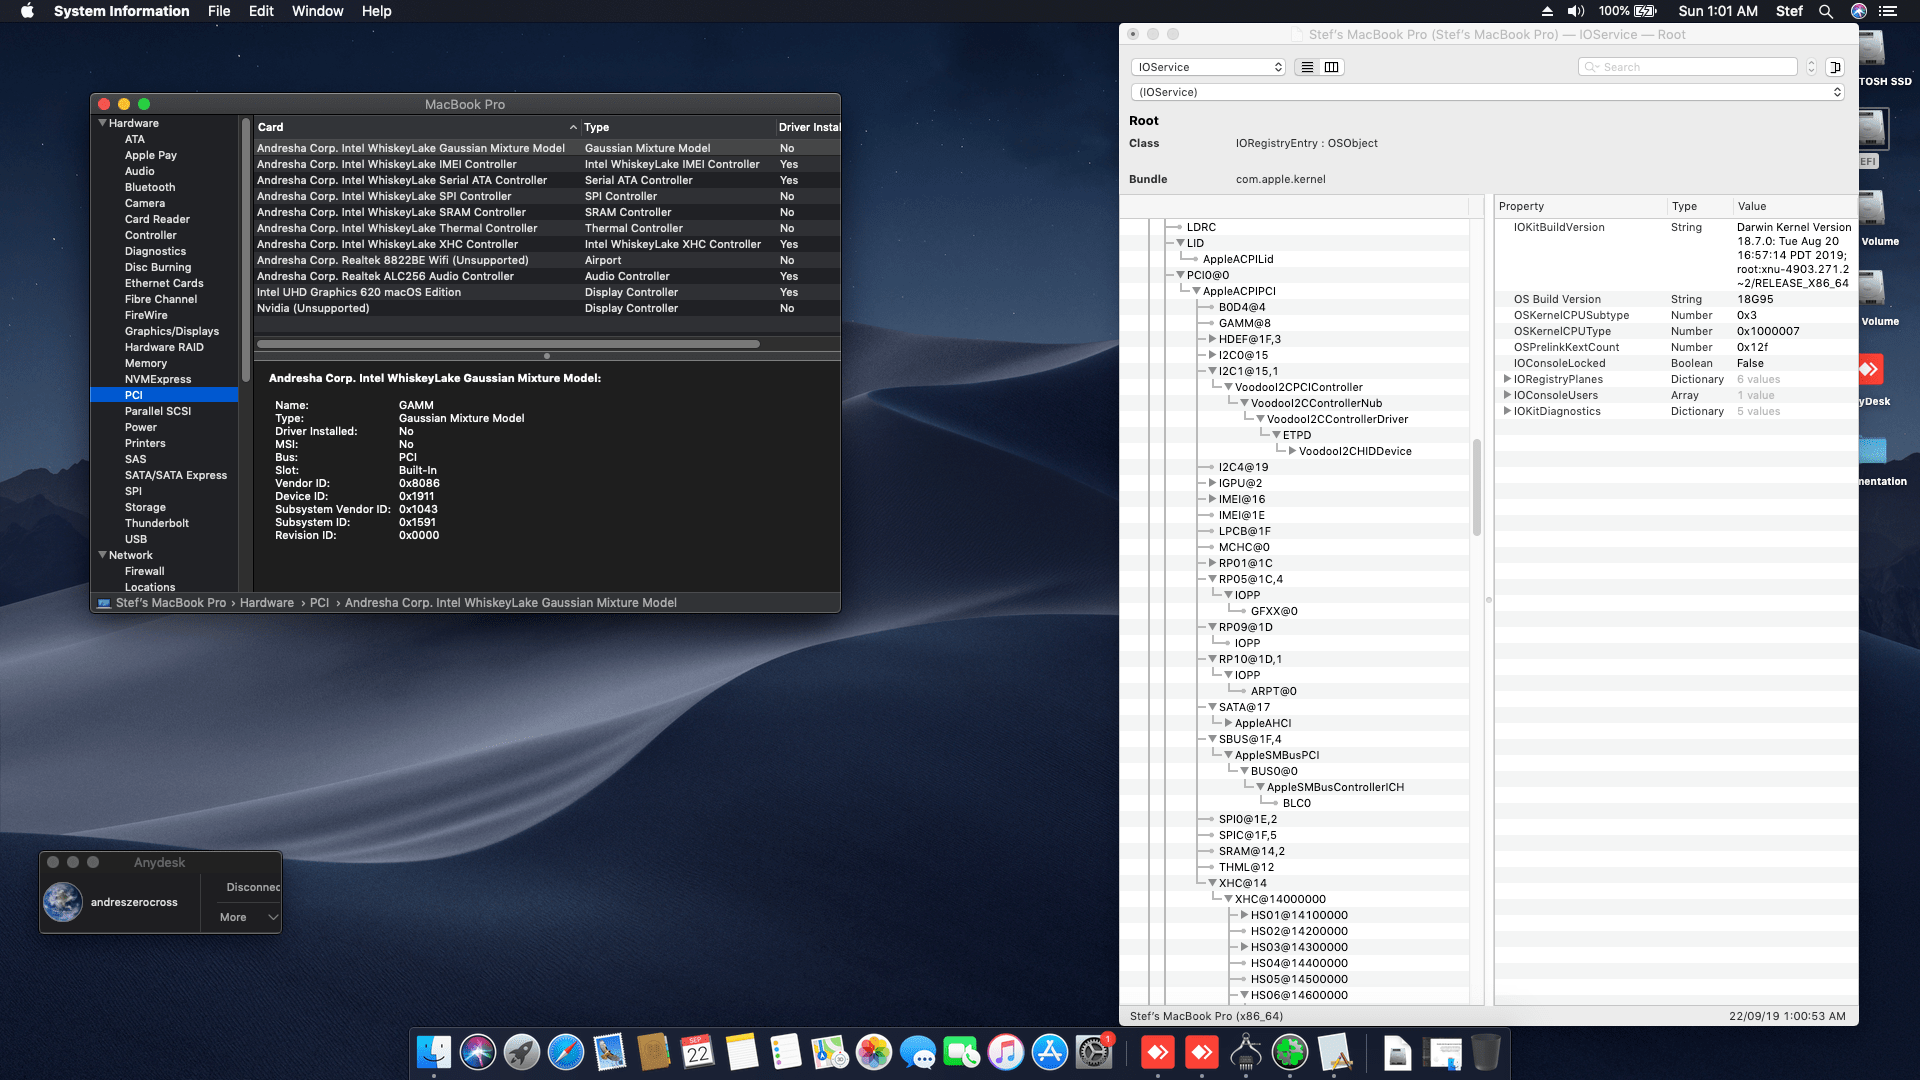
Task: Click the eject icon in menu bar
Action: click(x=1547, y=11)
